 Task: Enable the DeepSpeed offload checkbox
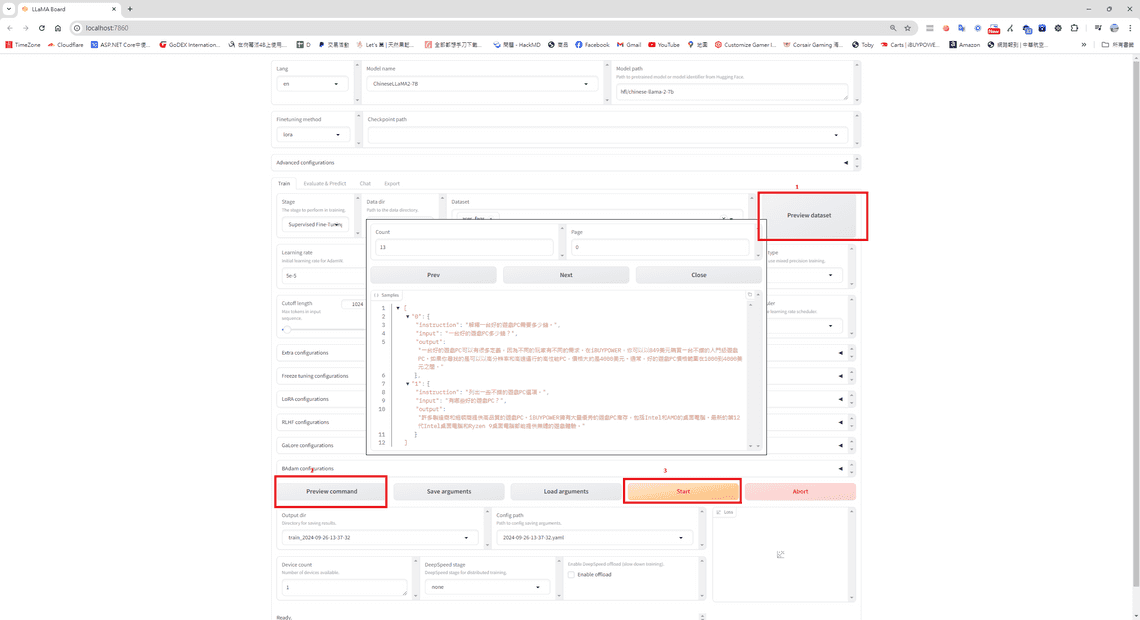point(571,575)
